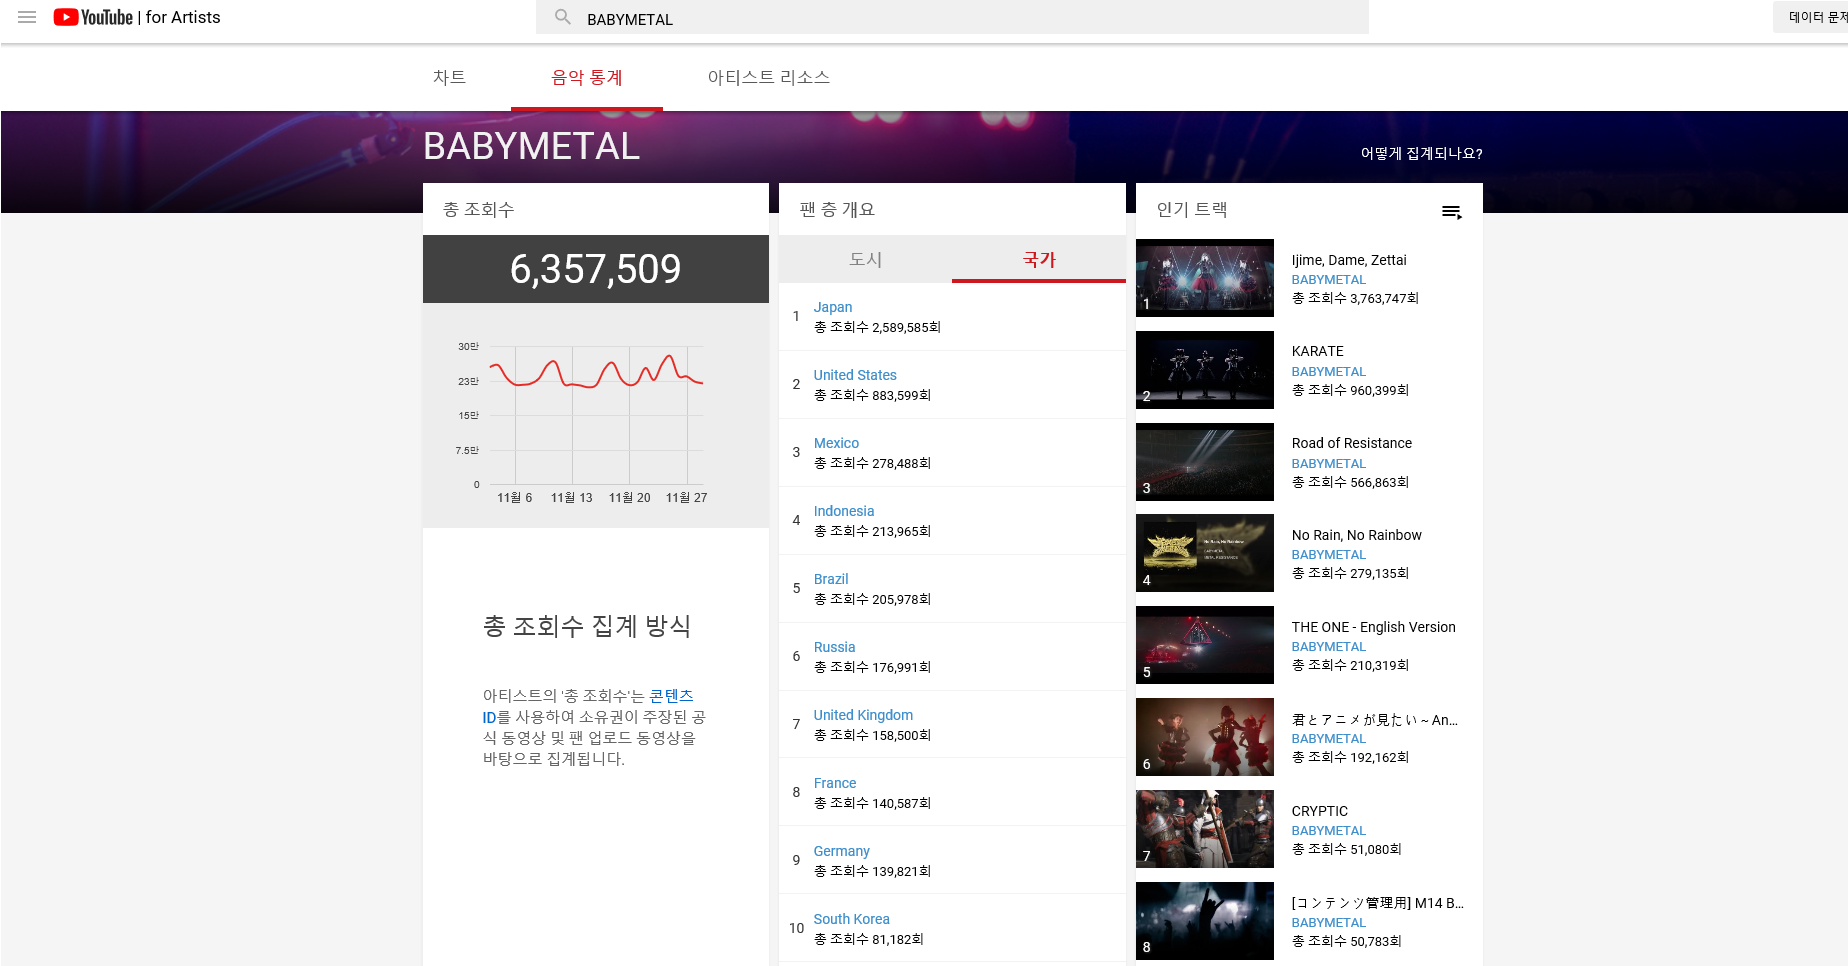Switch fan overview to 도시 tab
1848x966 pixels.
865,259
